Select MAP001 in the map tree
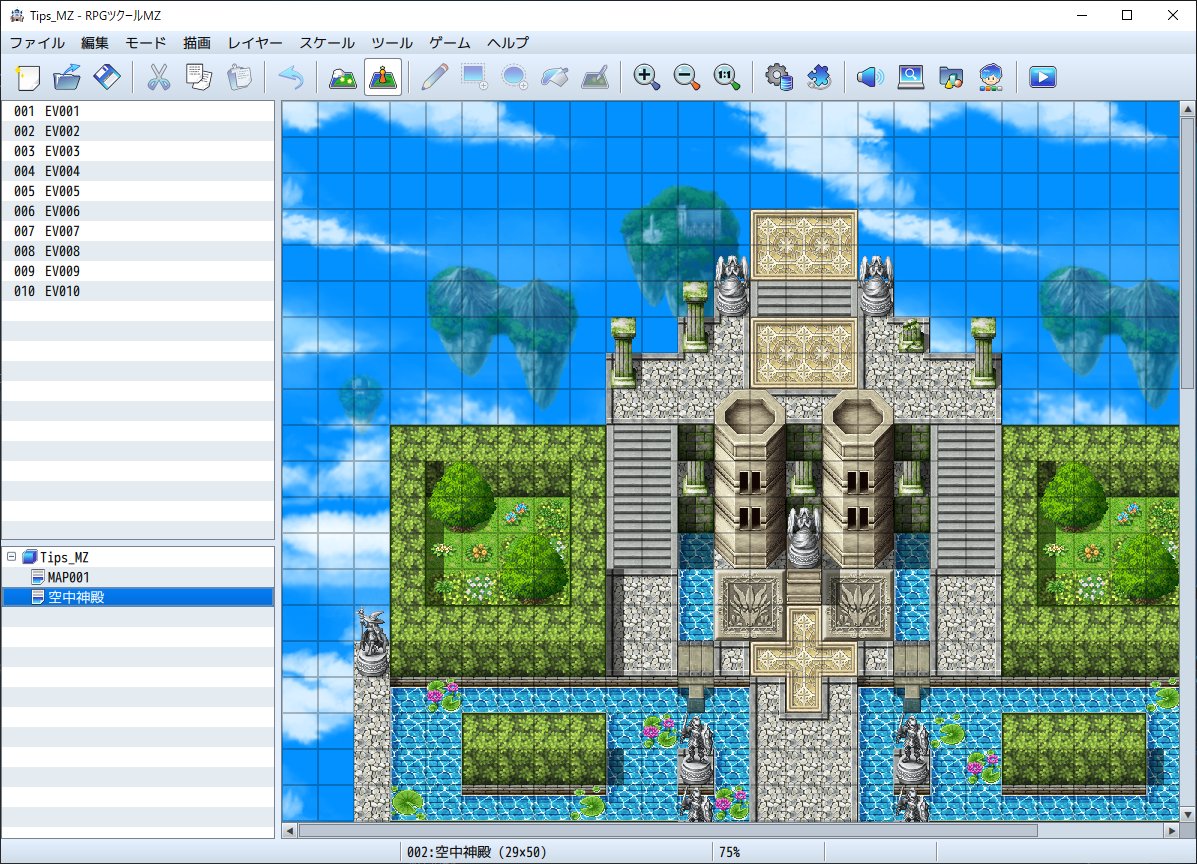 coord(68,577)
